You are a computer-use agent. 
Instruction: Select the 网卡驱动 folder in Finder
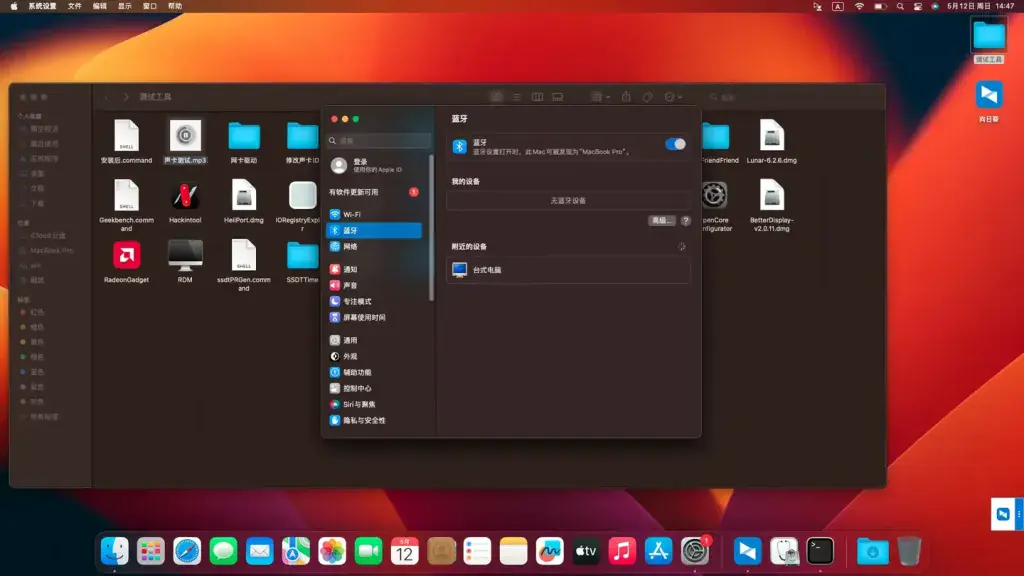pyautogui.click(x=244, y=142)
